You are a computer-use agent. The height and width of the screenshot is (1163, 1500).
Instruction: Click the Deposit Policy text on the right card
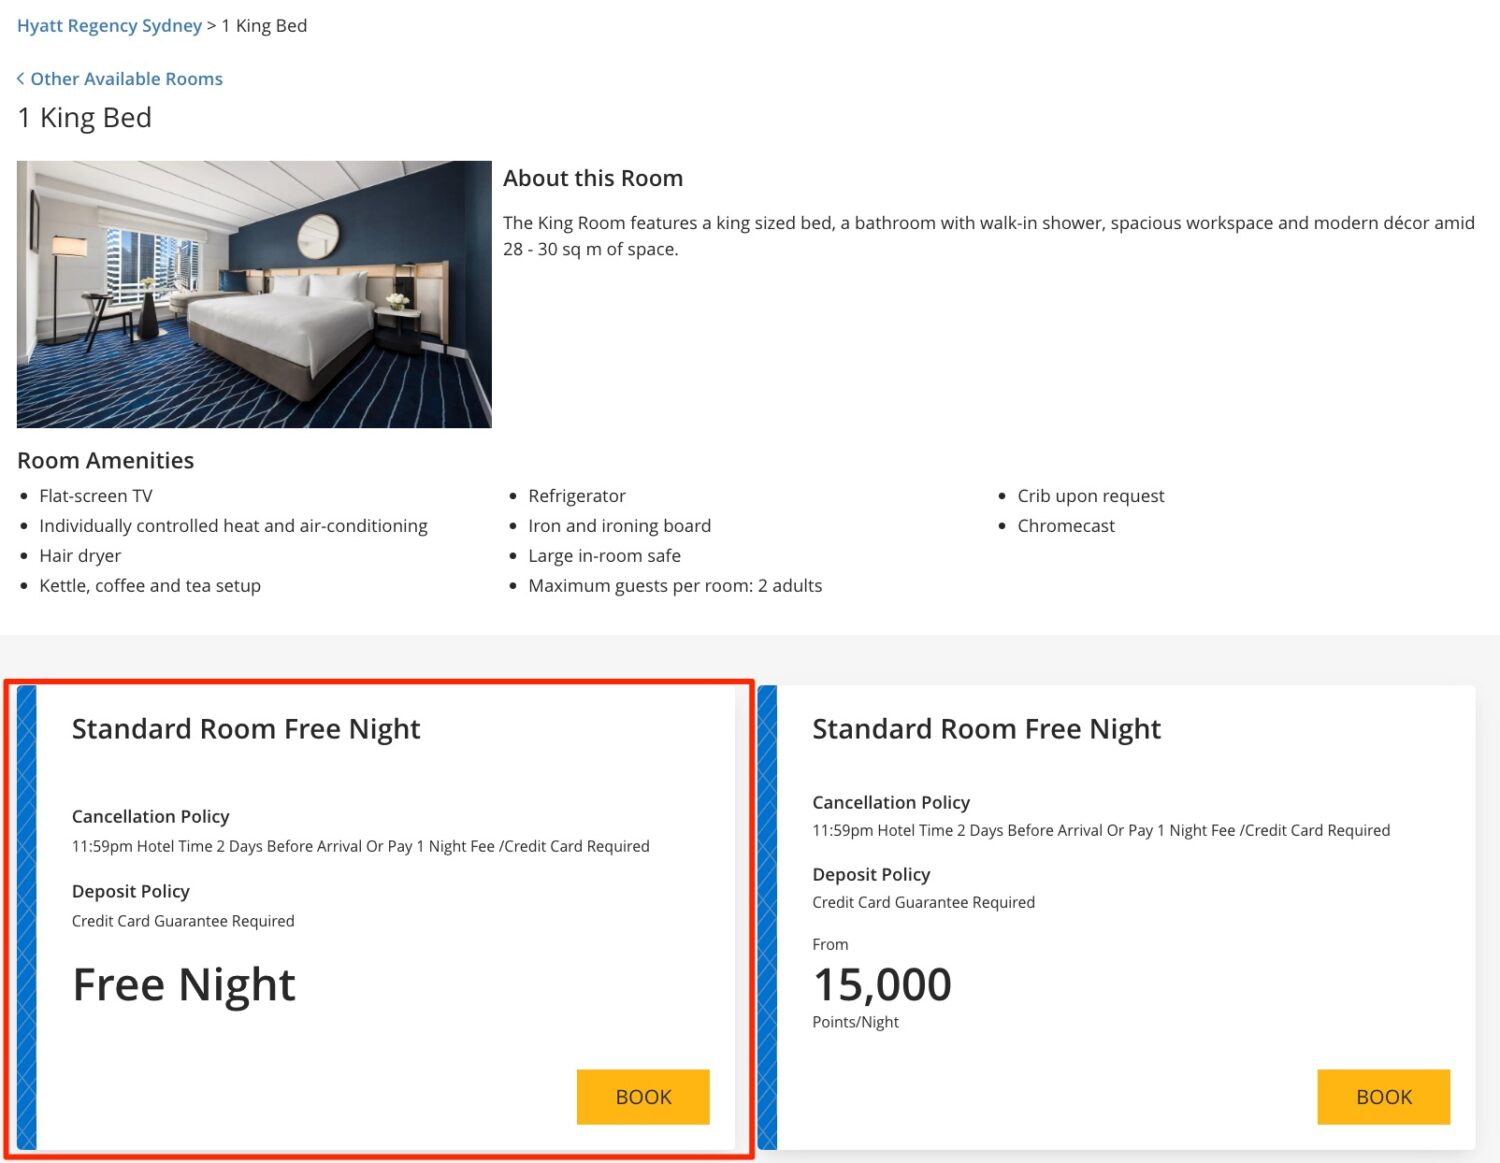[x=871, y=874]
